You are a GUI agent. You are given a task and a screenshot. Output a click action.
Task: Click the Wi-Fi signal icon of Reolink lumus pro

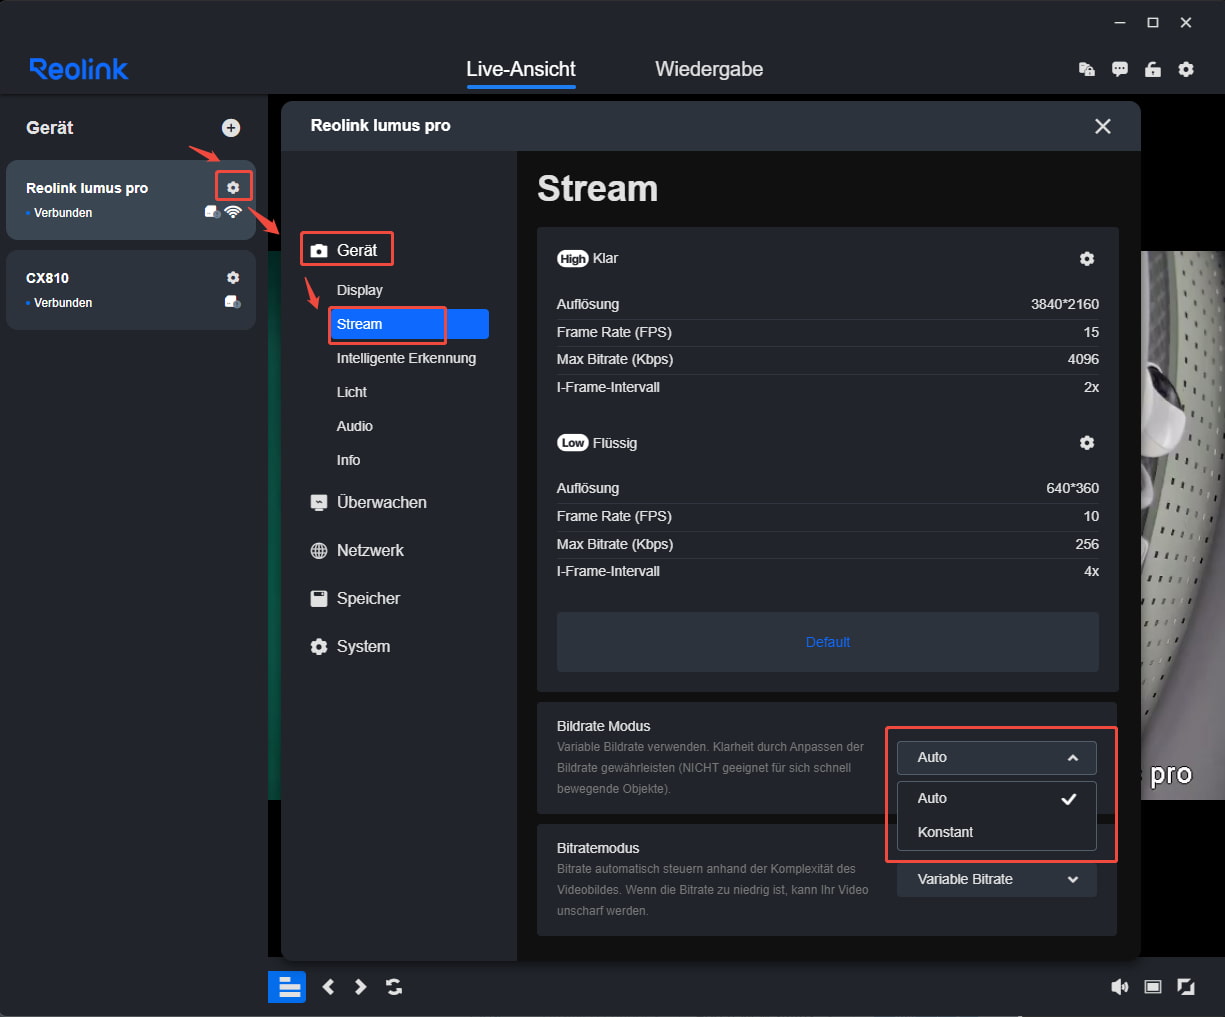pyautogui.click(x=233, y=212)
